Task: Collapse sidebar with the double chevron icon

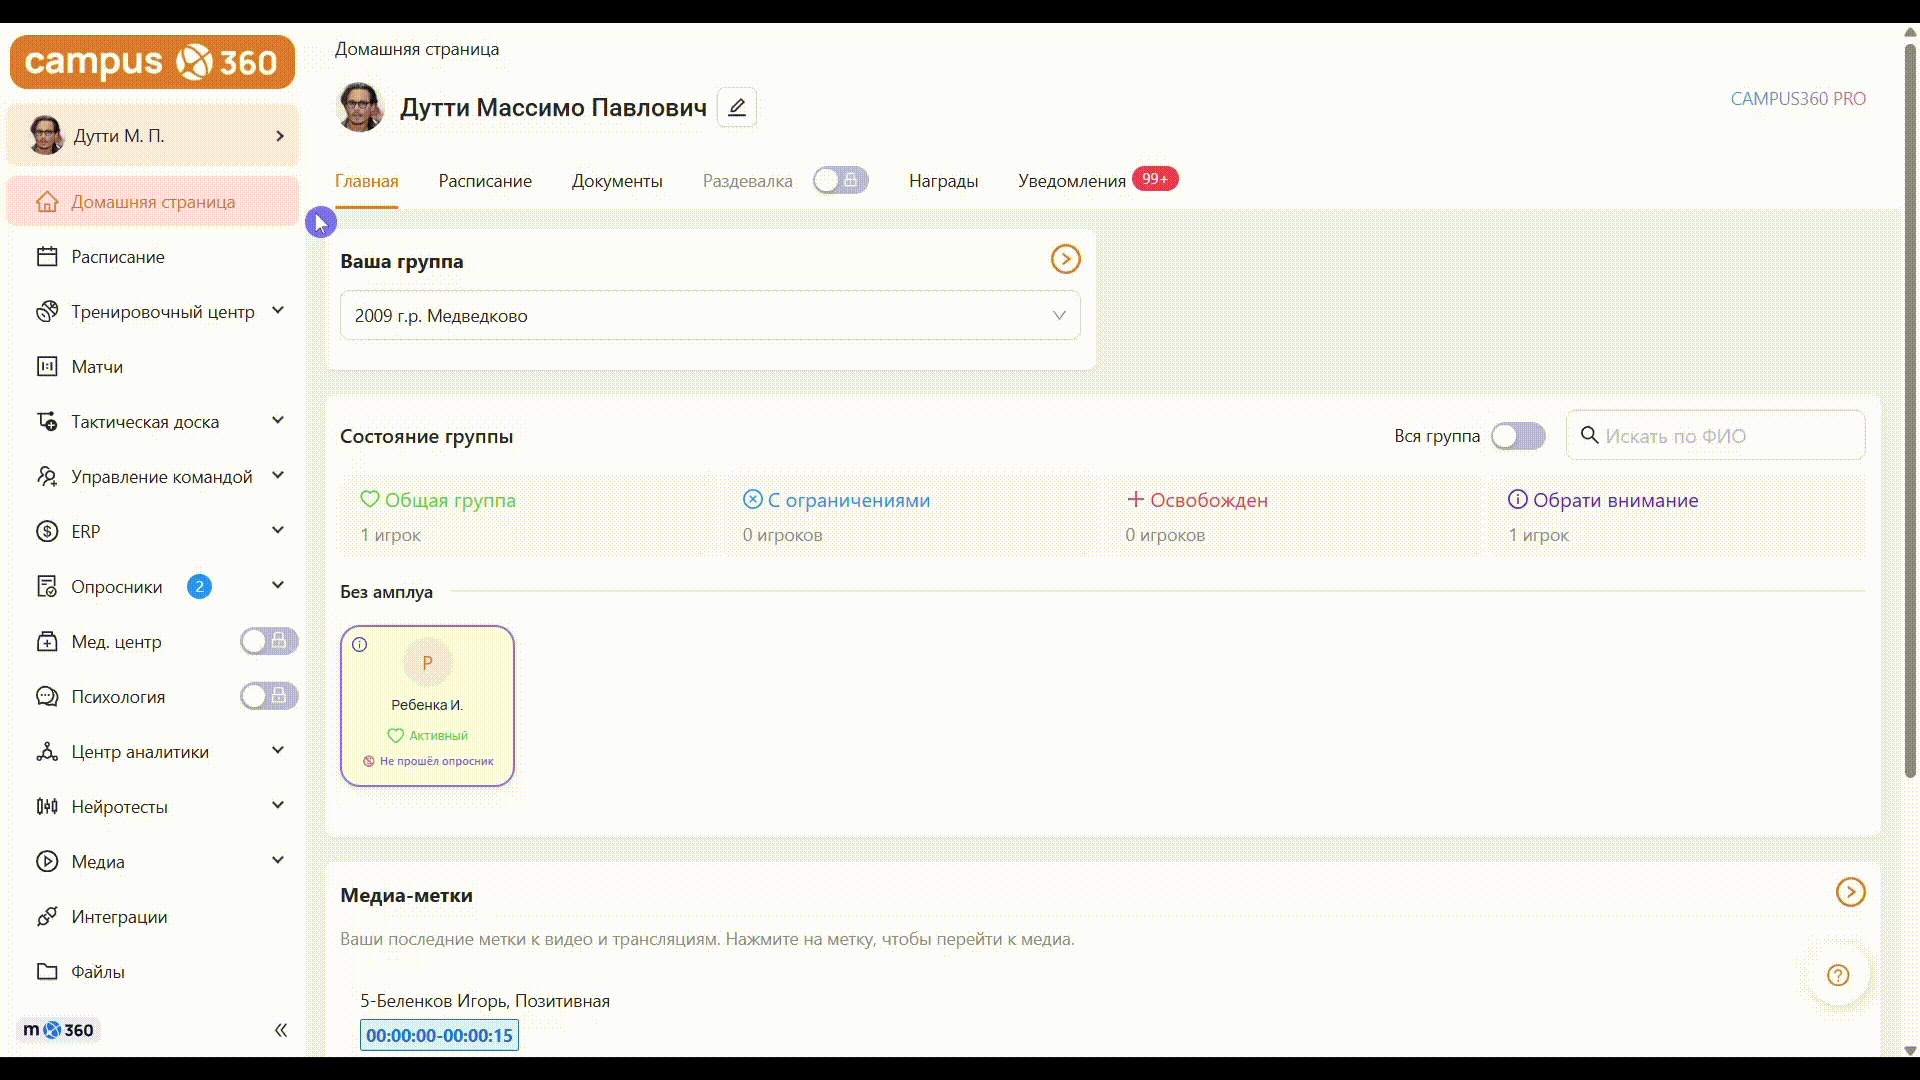Action: click(281, 1030)
